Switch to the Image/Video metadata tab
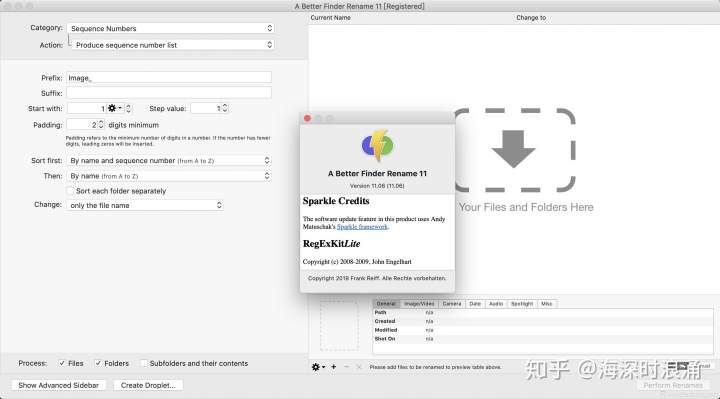This screenshot has width=720, height=399. [419, 303]
